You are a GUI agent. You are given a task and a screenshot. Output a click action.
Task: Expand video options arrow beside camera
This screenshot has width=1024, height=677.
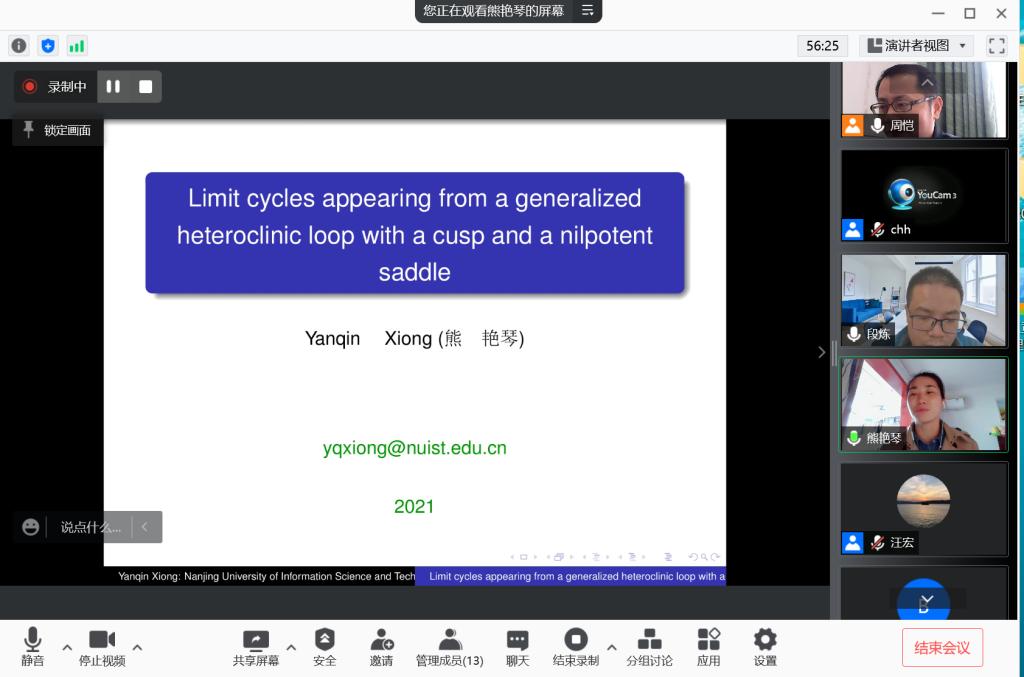point(138,647)
